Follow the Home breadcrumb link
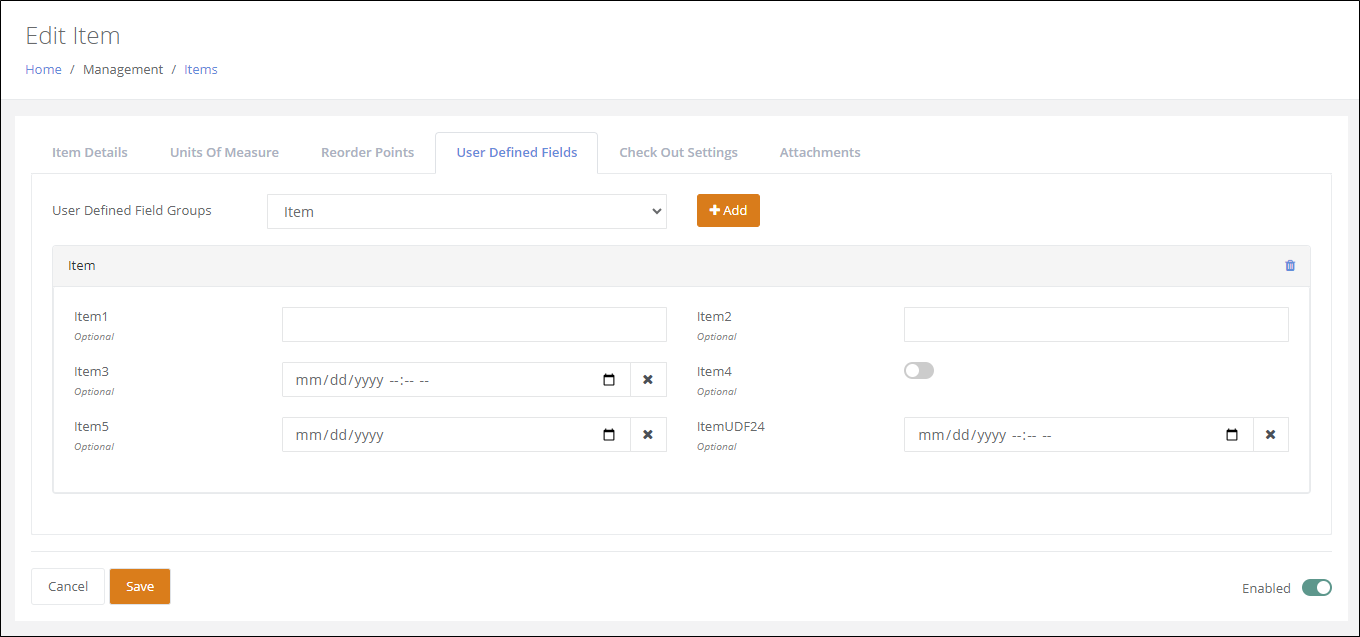 tap(43, 70)
